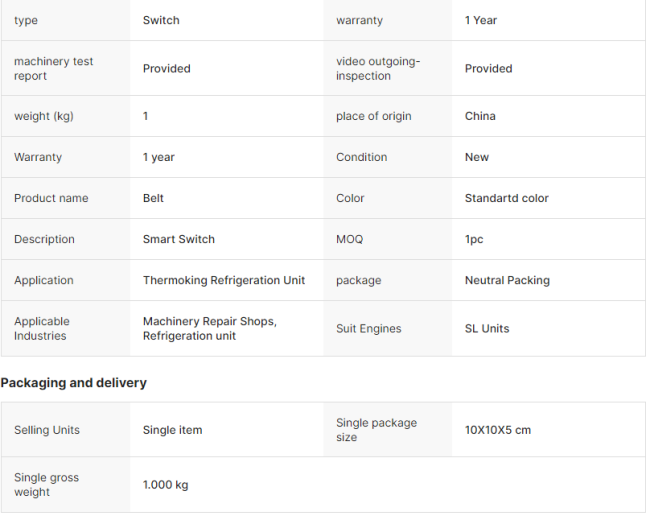650x520 pixels.
Task: Click the 'weight (kg)' label
Action: pos(43,116)
